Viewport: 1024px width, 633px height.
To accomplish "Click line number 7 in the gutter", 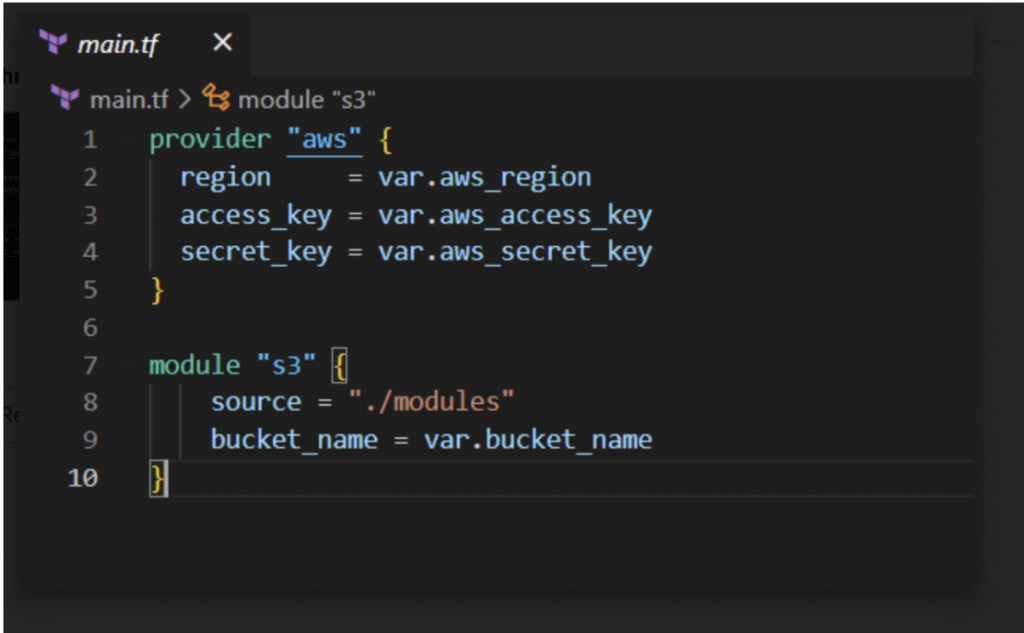I will tap(90, 365).
